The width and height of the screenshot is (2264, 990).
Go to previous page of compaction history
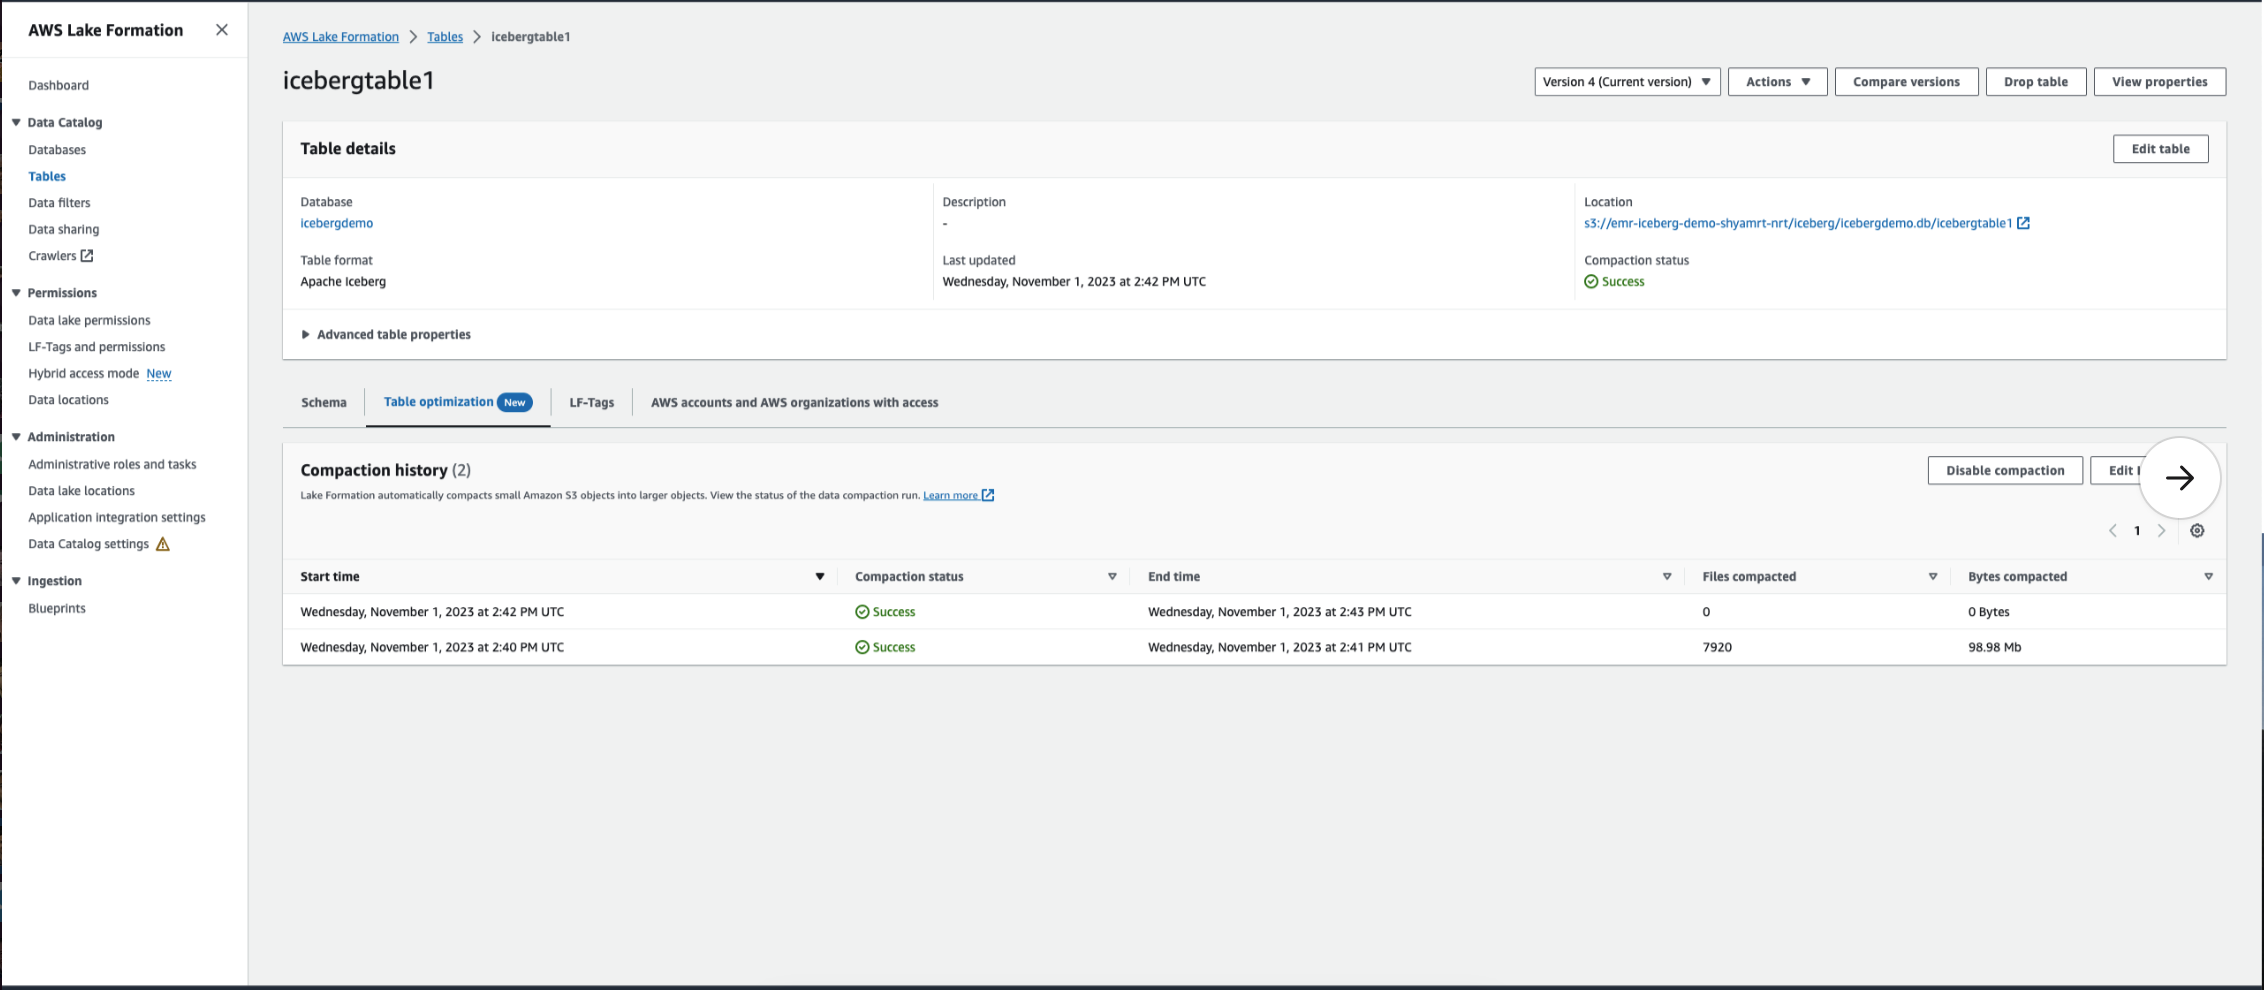(x=2113, y=531)
